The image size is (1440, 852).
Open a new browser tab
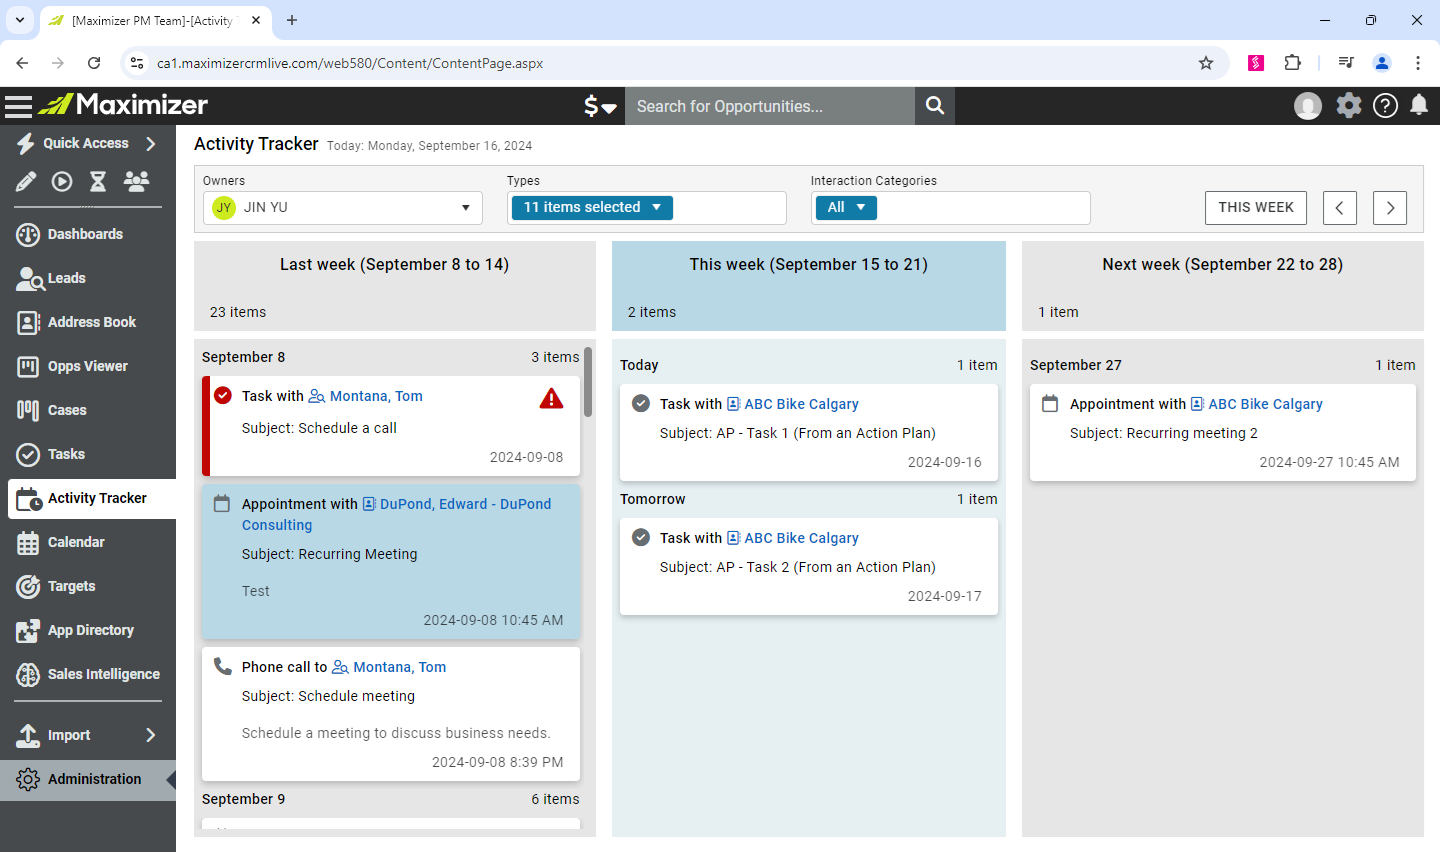tap(292, 20)
